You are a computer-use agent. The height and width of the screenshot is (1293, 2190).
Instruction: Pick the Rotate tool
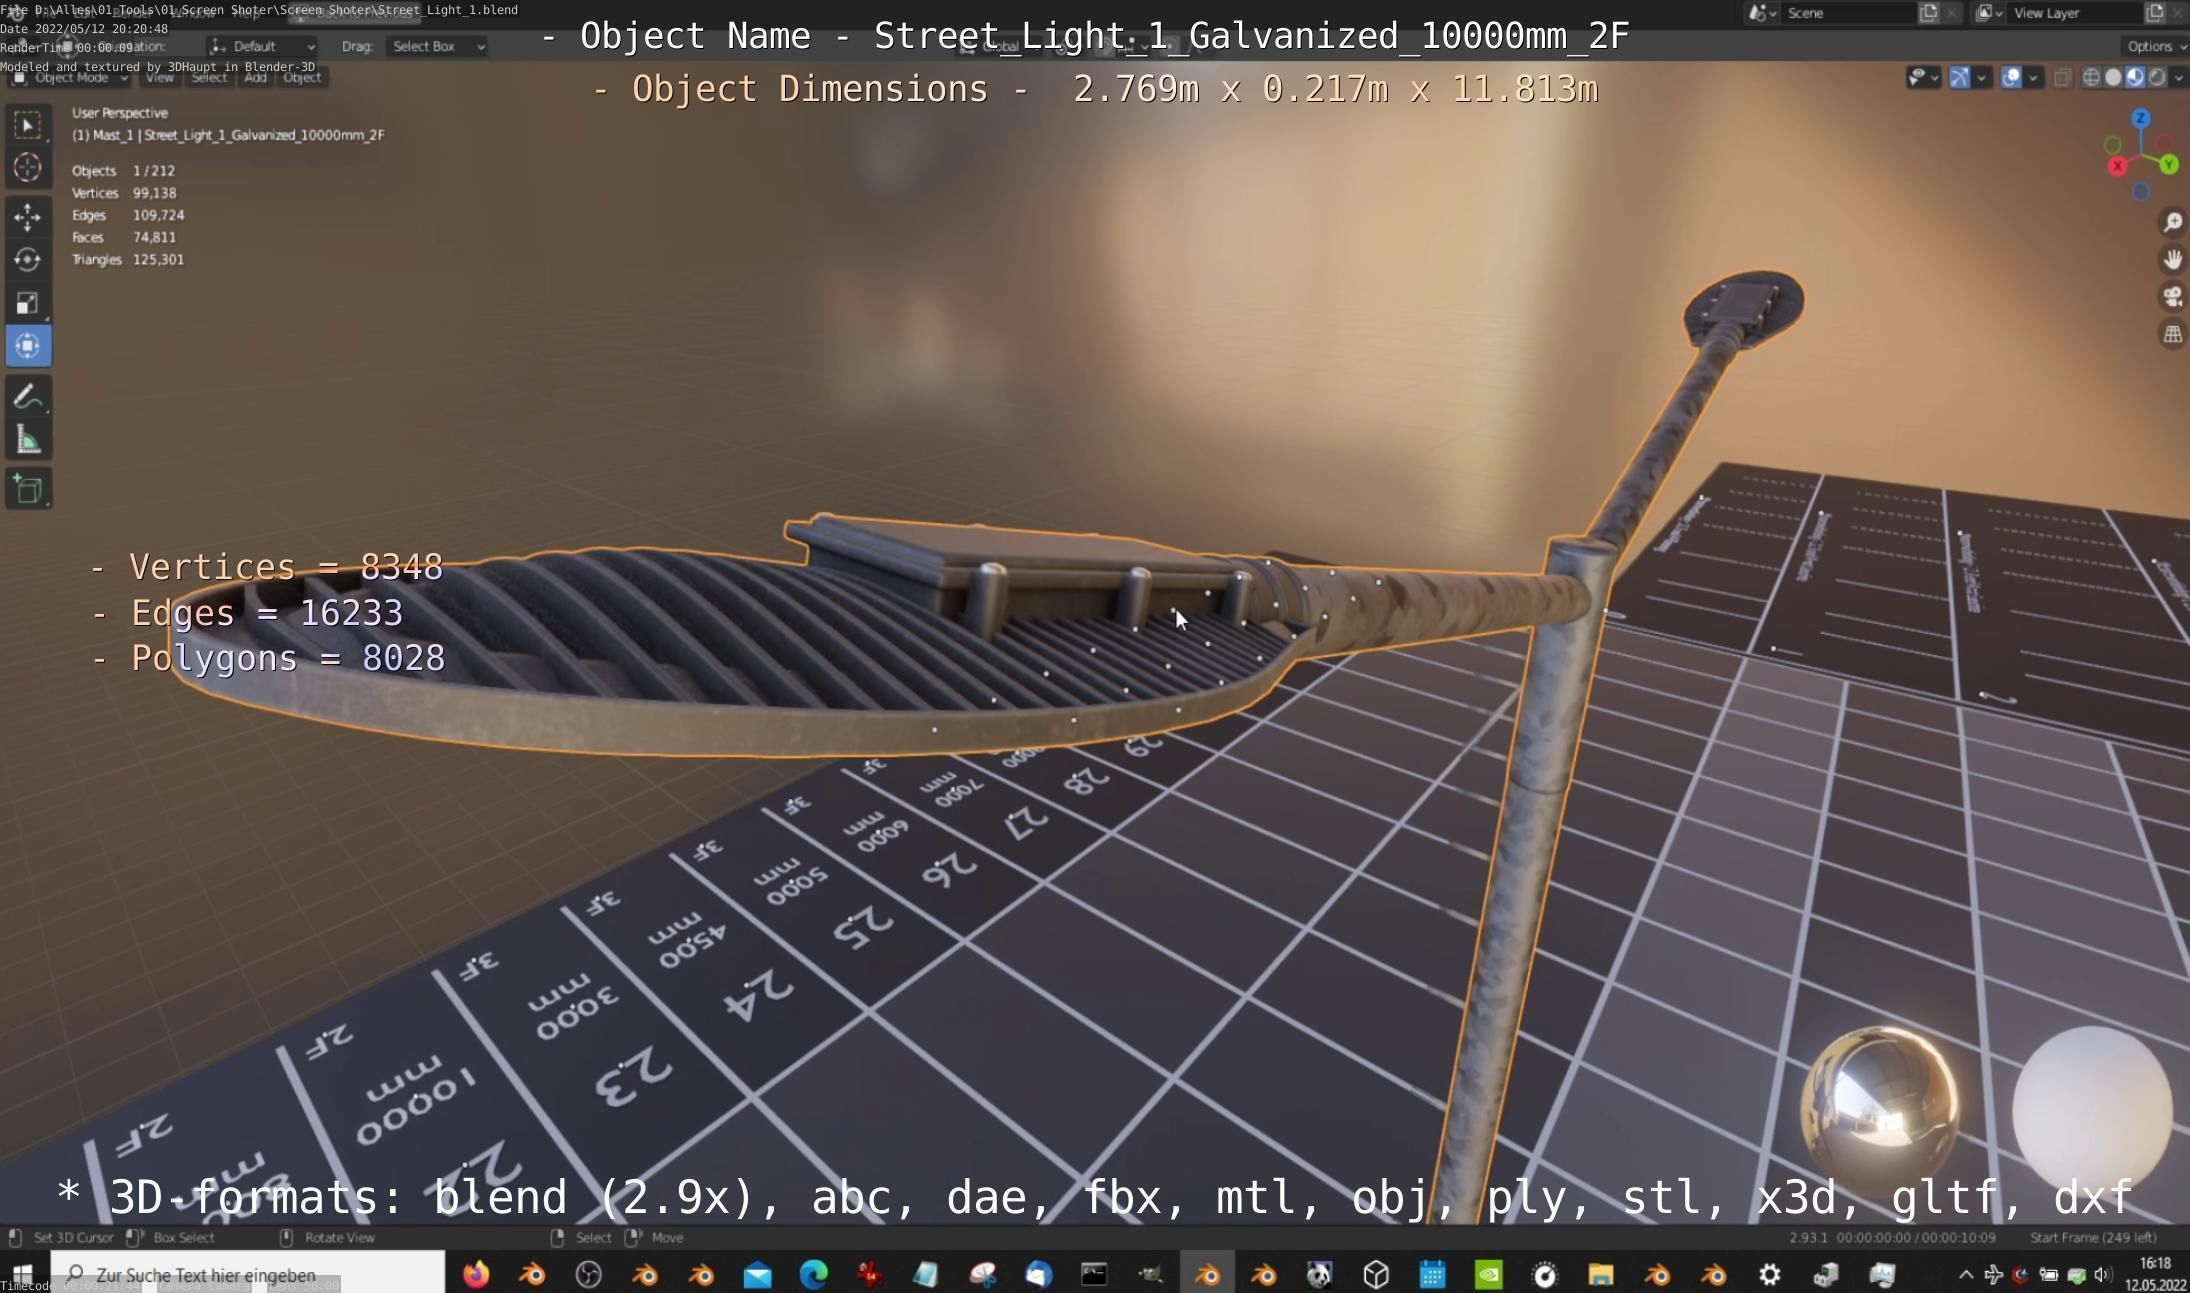coord(28,260)
